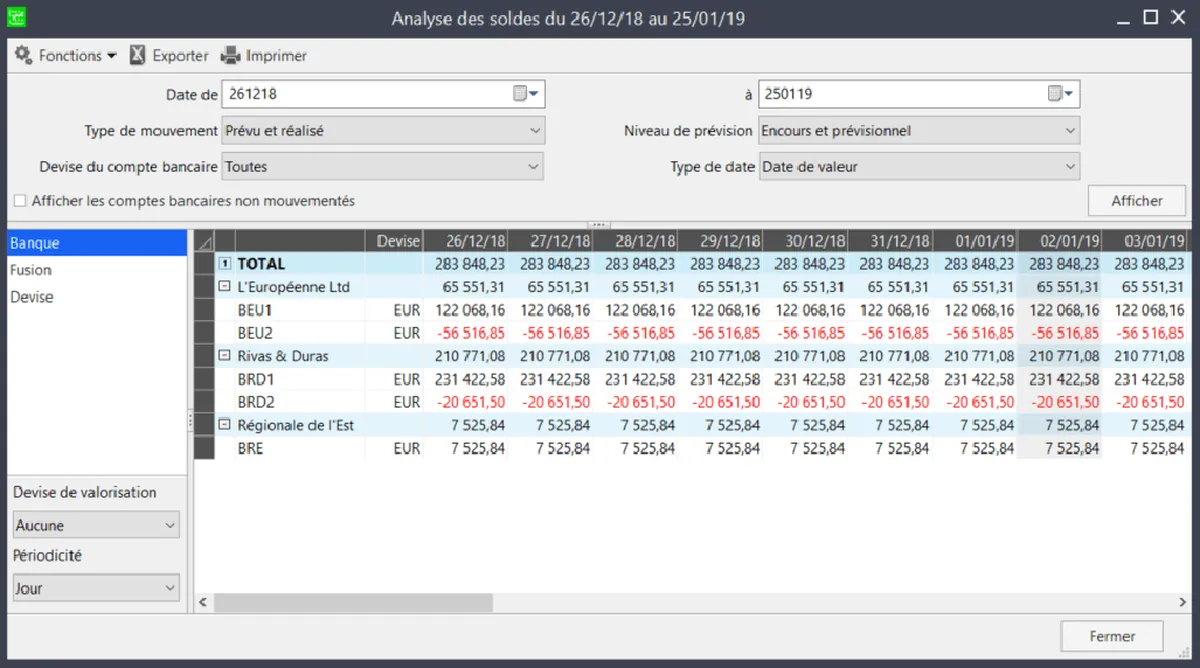Screen dimensions: 1200x668
Task: Open the calendar picker for end date
Action: click(1060, 94)
